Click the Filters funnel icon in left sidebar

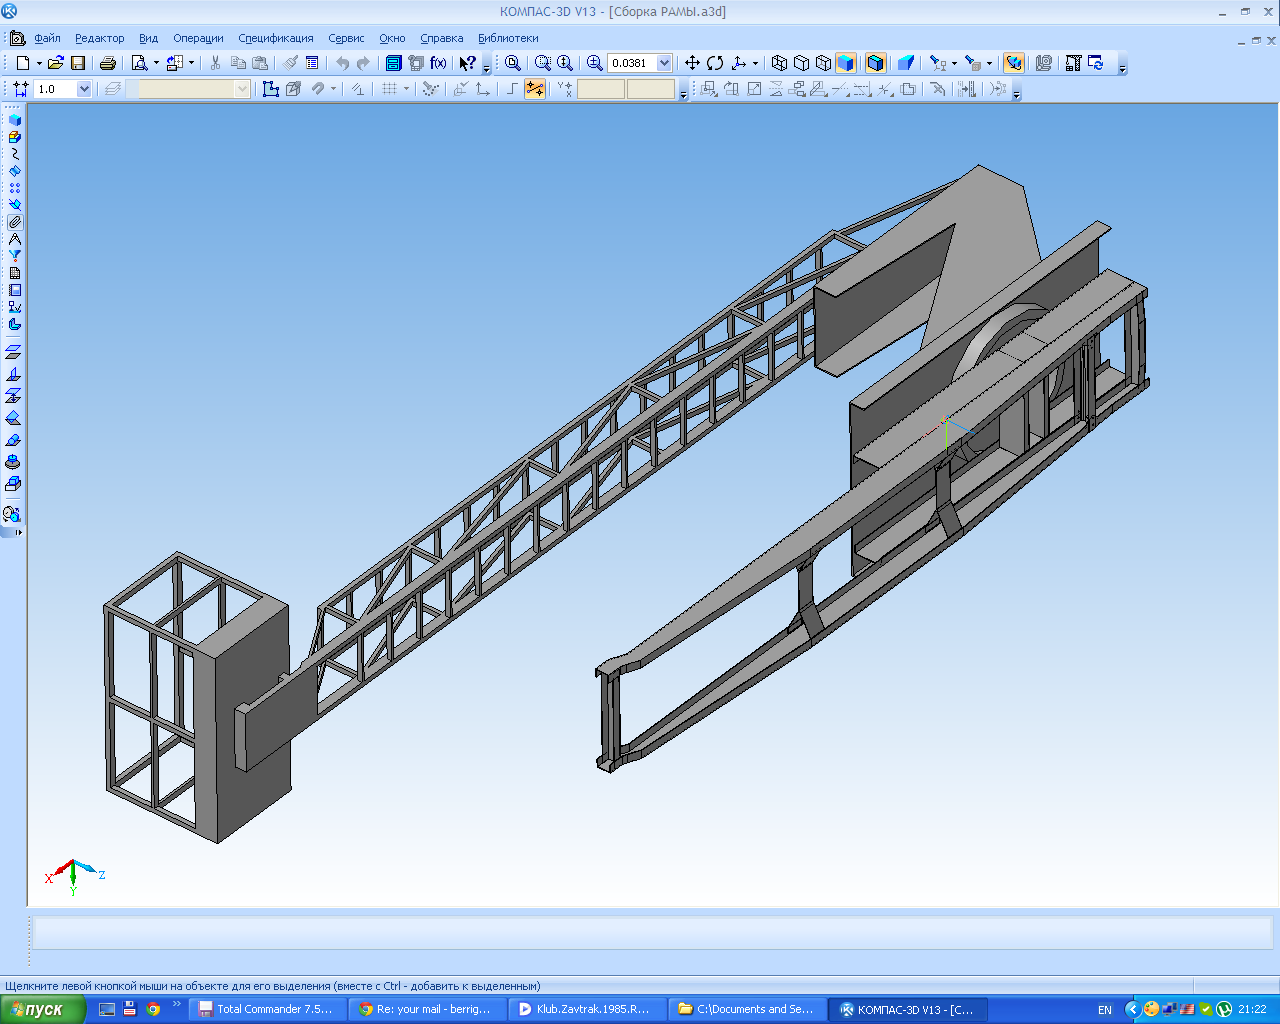[14, 256]
